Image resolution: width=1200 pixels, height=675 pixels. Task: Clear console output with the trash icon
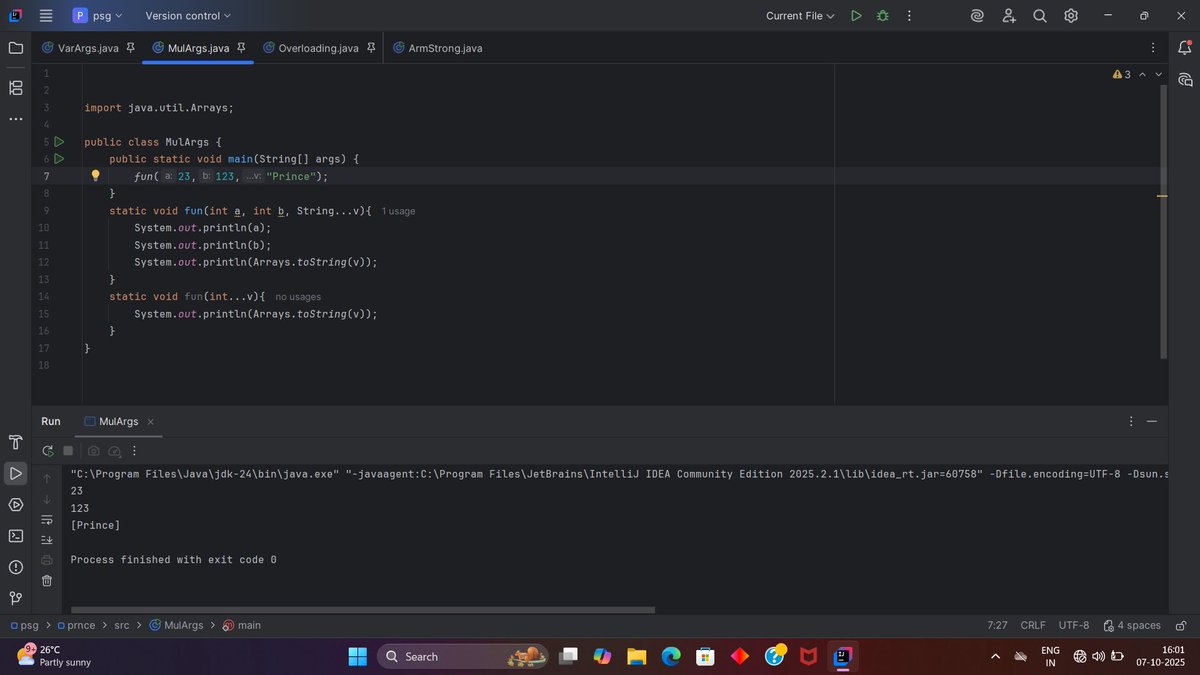click(x=47, y=581)
